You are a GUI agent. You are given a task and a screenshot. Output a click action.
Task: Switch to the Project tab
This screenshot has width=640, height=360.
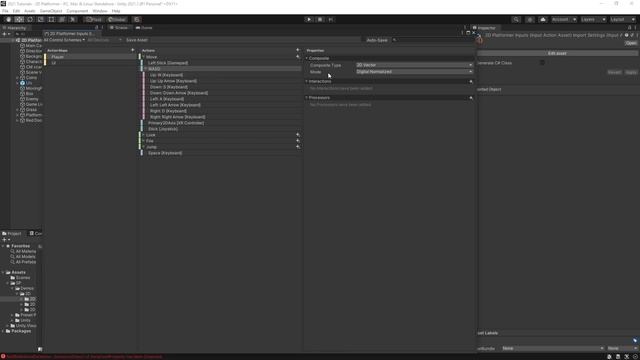[12, 233]
